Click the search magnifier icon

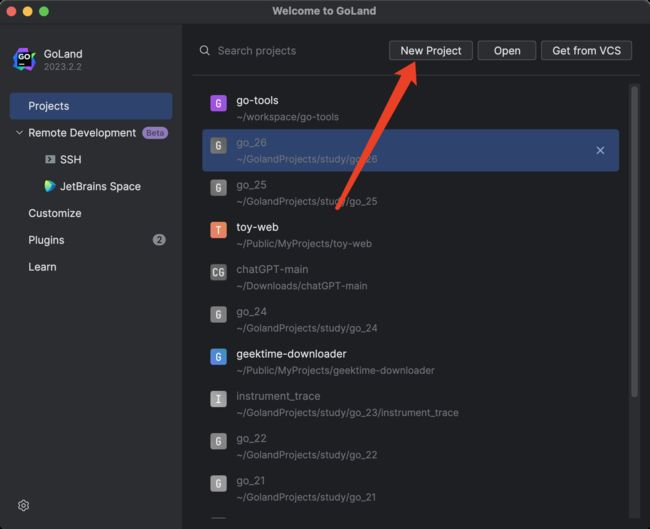click(x=204, y=51)
